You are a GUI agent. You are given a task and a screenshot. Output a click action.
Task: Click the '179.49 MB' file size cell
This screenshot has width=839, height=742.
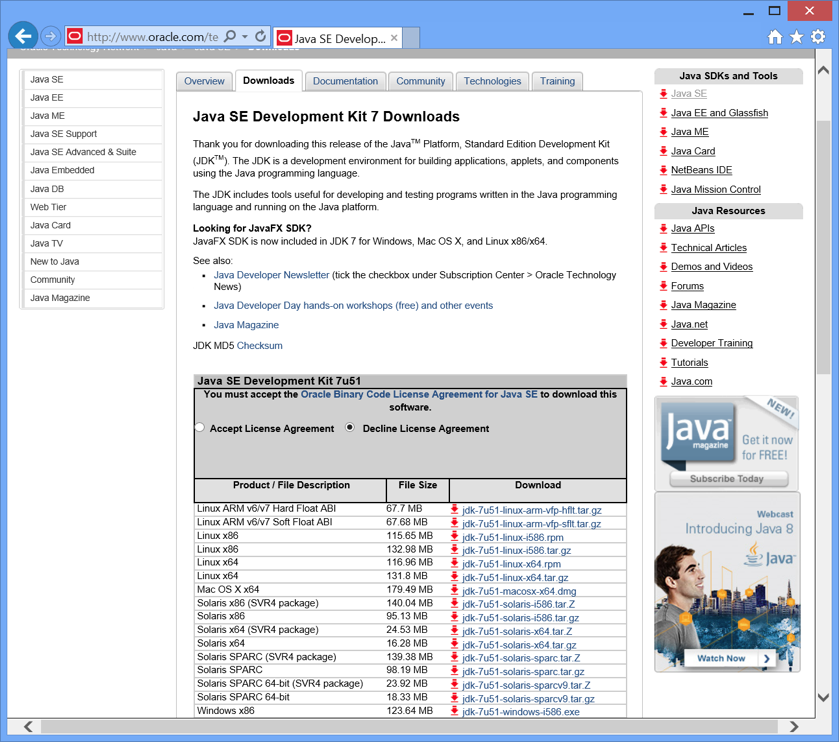[x=409, y=590]
